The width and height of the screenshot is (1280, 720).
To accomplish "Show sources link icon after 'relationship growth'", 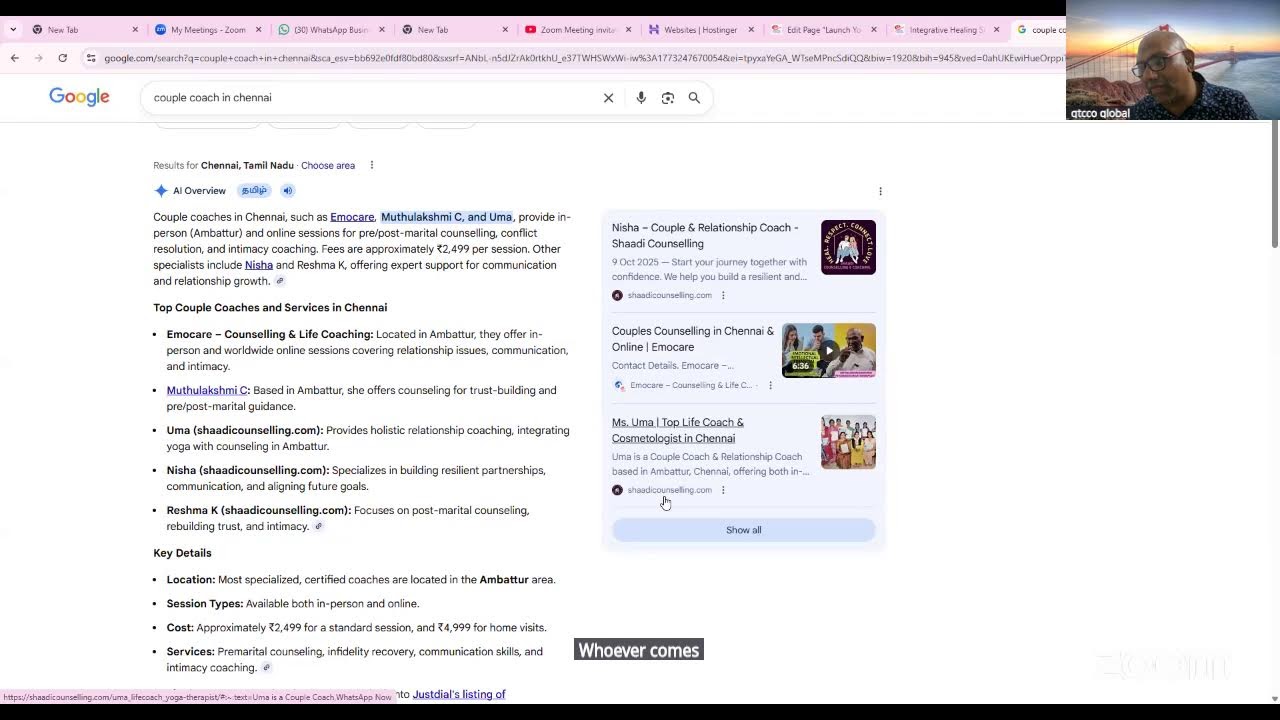I will coord(280,281).
